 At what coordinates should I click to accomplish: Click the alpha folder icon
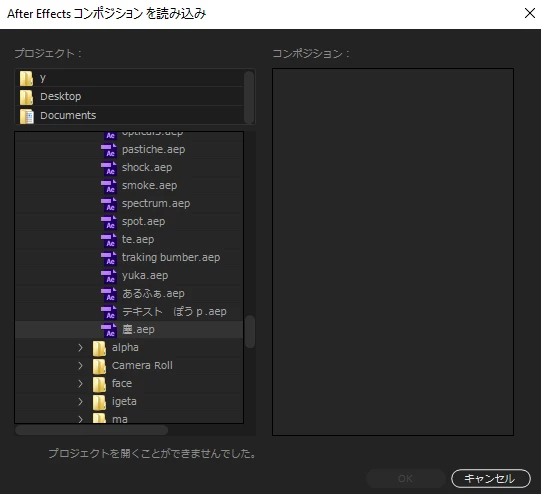99,348
